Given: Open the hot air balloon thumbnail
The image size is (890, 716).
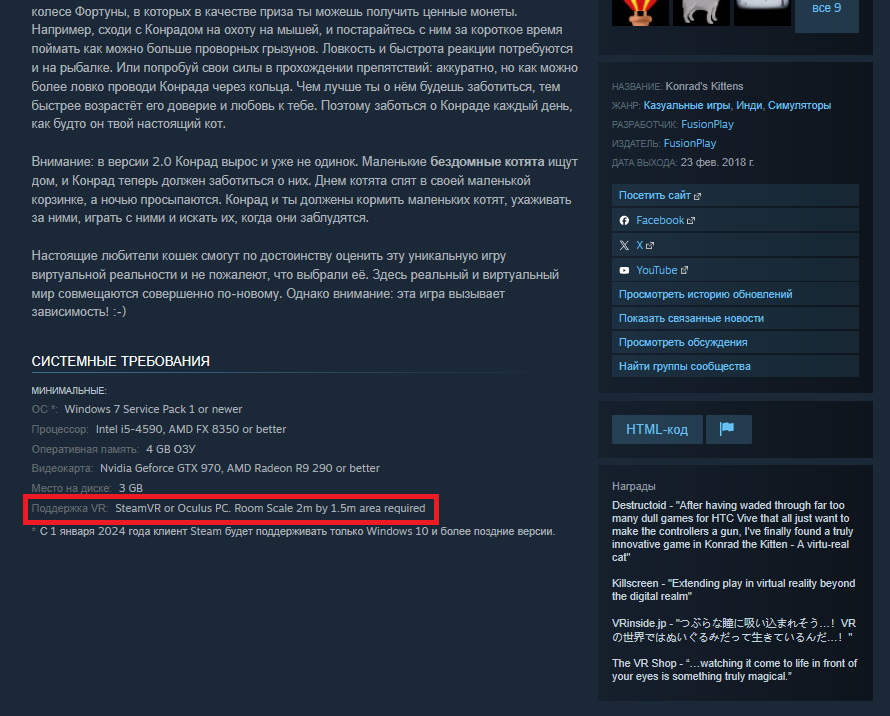Looking at the screenshot, I should point(640,12).
